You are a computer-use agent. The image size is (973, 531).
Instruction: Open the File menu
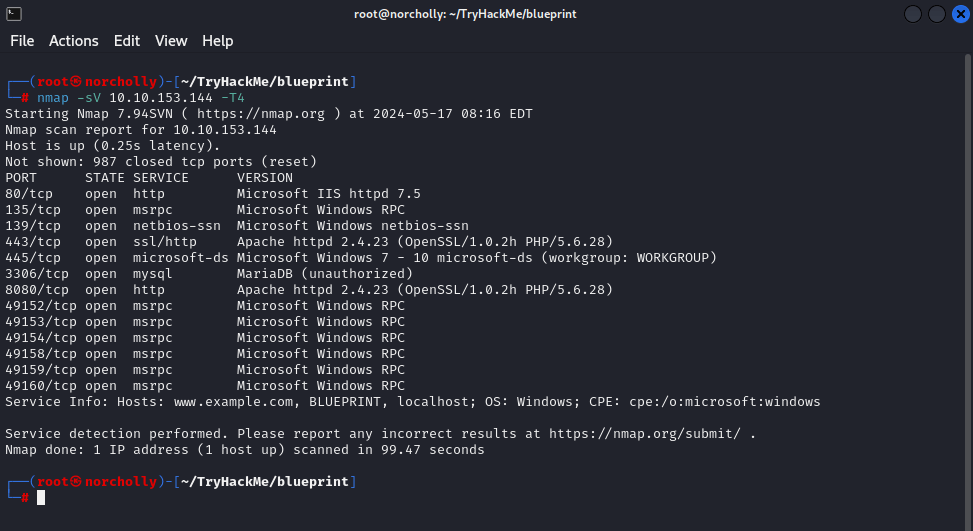point(22,41)
